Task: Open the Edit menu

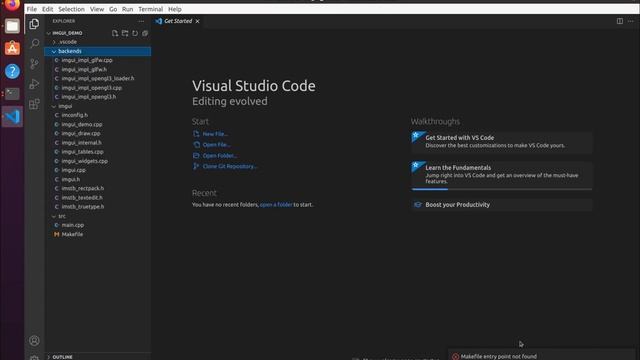Action: coord(47,9)
